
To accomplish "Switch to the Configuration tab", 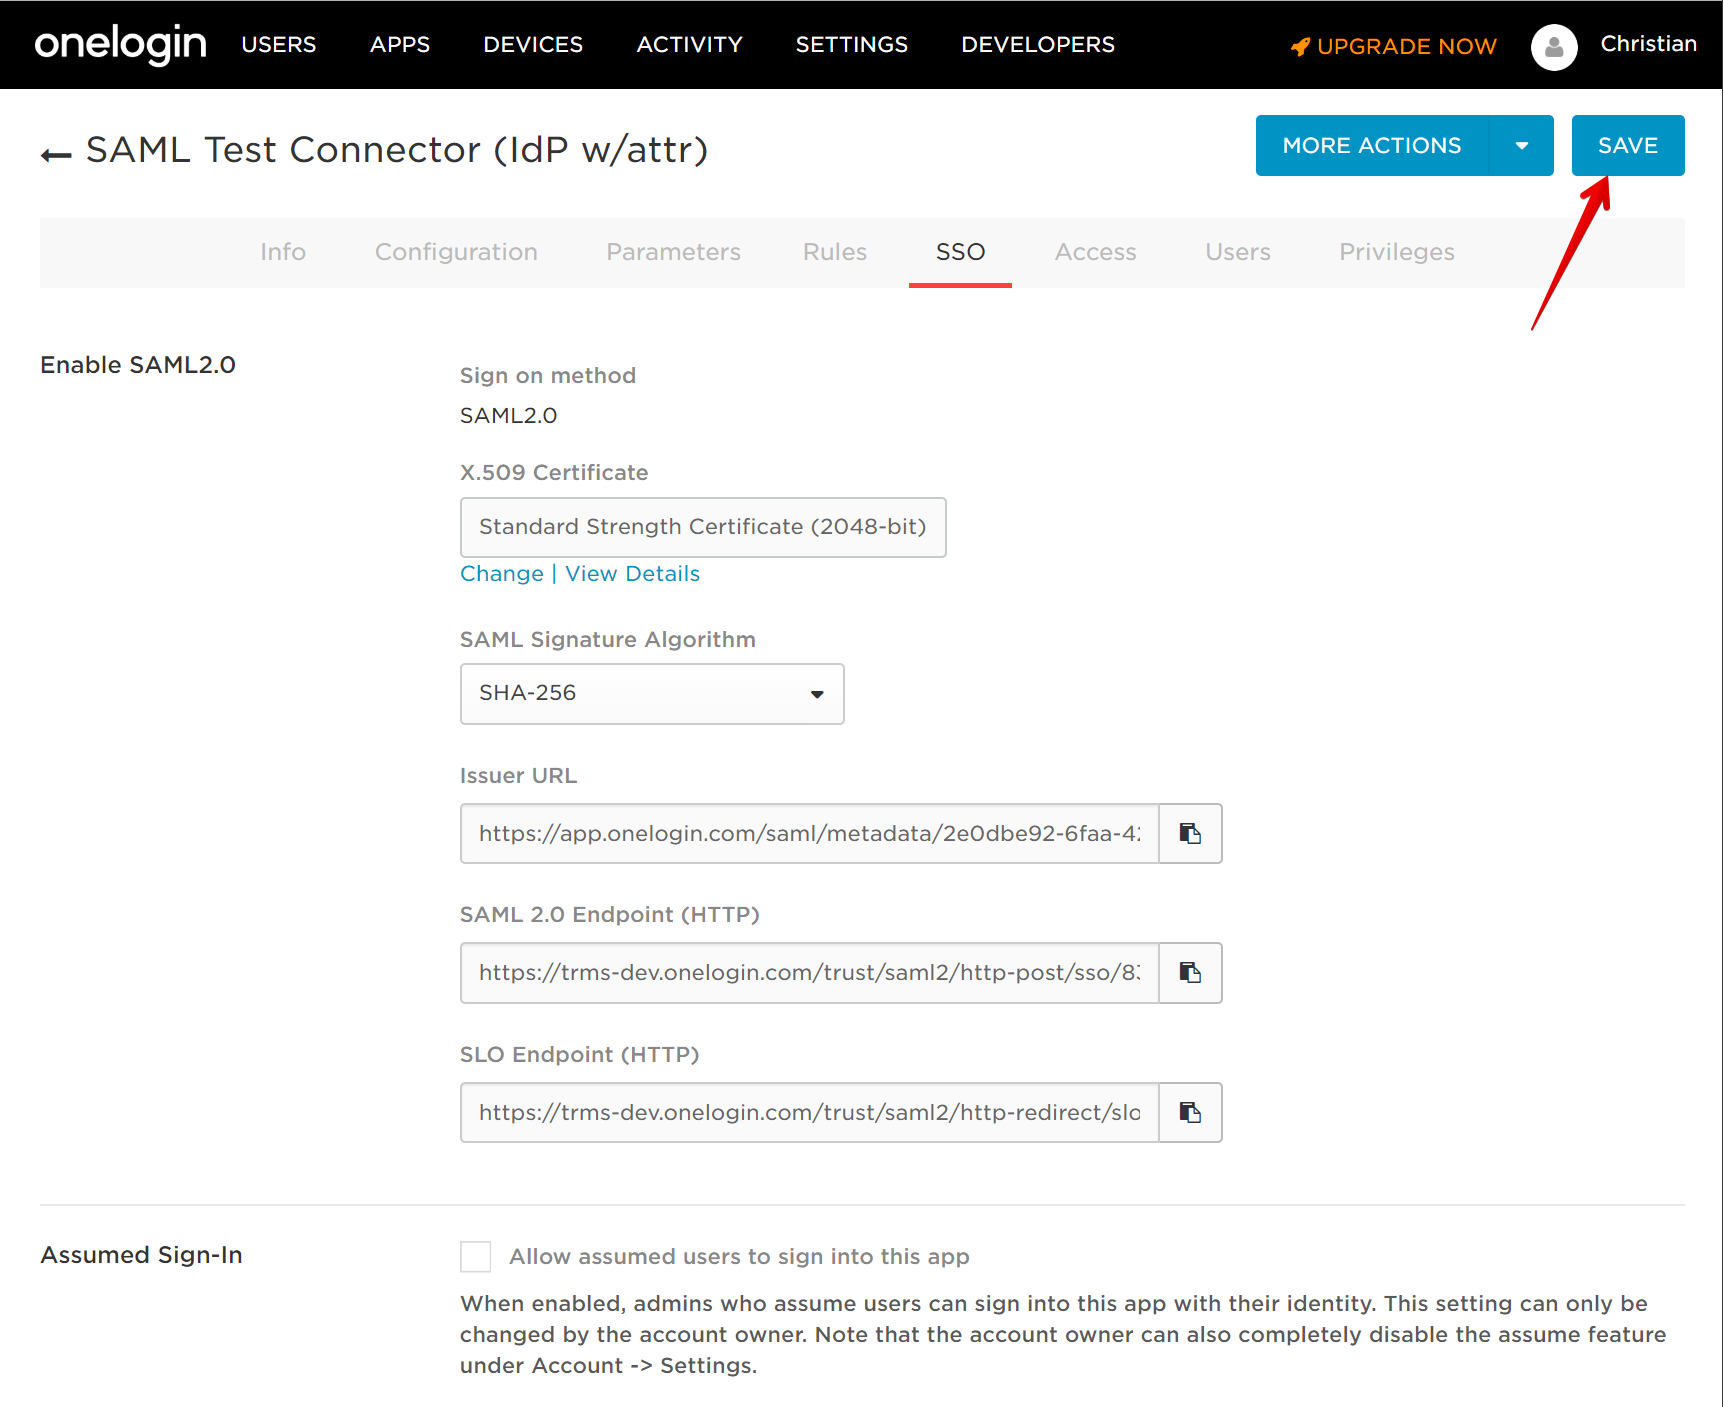I will (456, 252).
